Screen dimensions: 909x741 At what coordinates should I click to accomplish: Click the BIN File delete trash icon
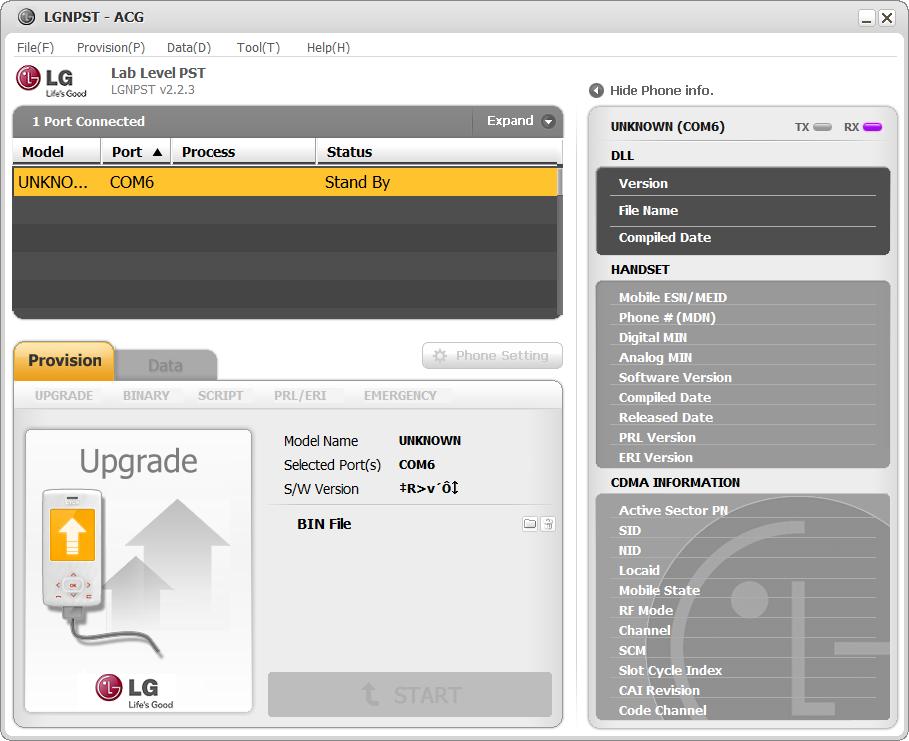point(548,524)
